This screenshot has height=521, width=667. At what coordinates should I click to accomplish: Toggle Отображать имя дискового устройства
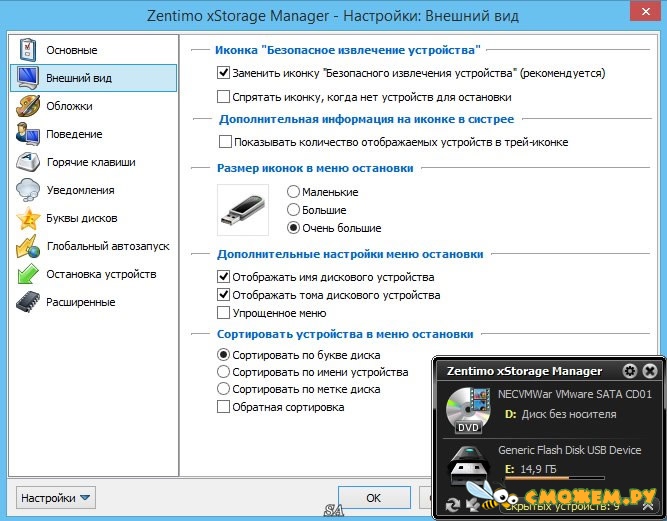223,277
